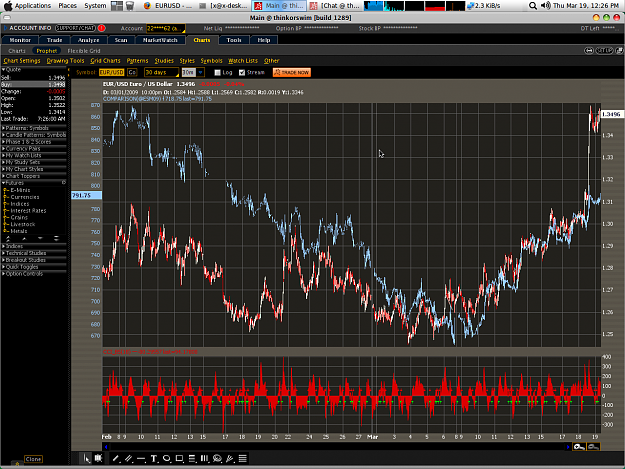625x469 pixels.
Task: Expand My Watch Lists panel
Action: (34, 155)
